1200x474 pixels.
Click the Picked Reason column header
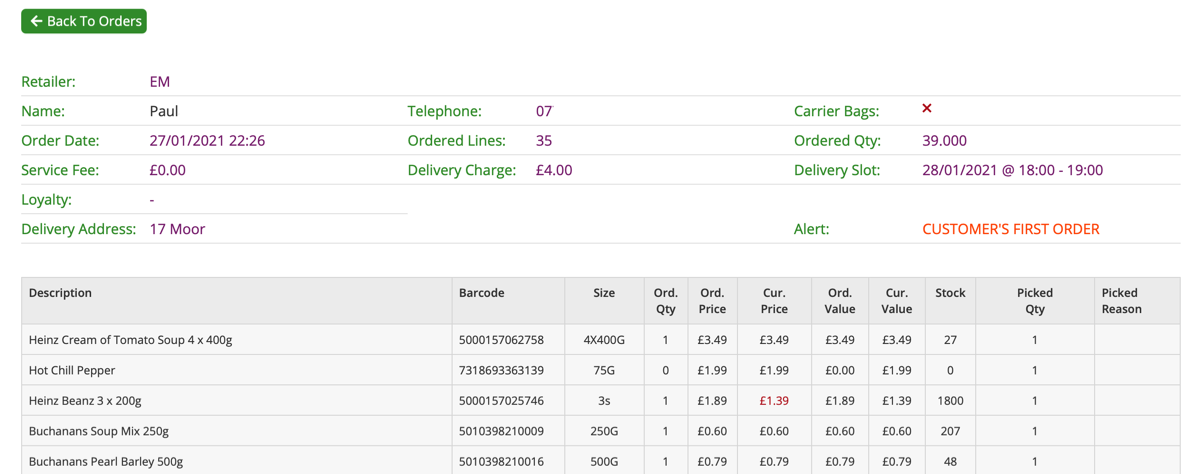[1121, 301]
